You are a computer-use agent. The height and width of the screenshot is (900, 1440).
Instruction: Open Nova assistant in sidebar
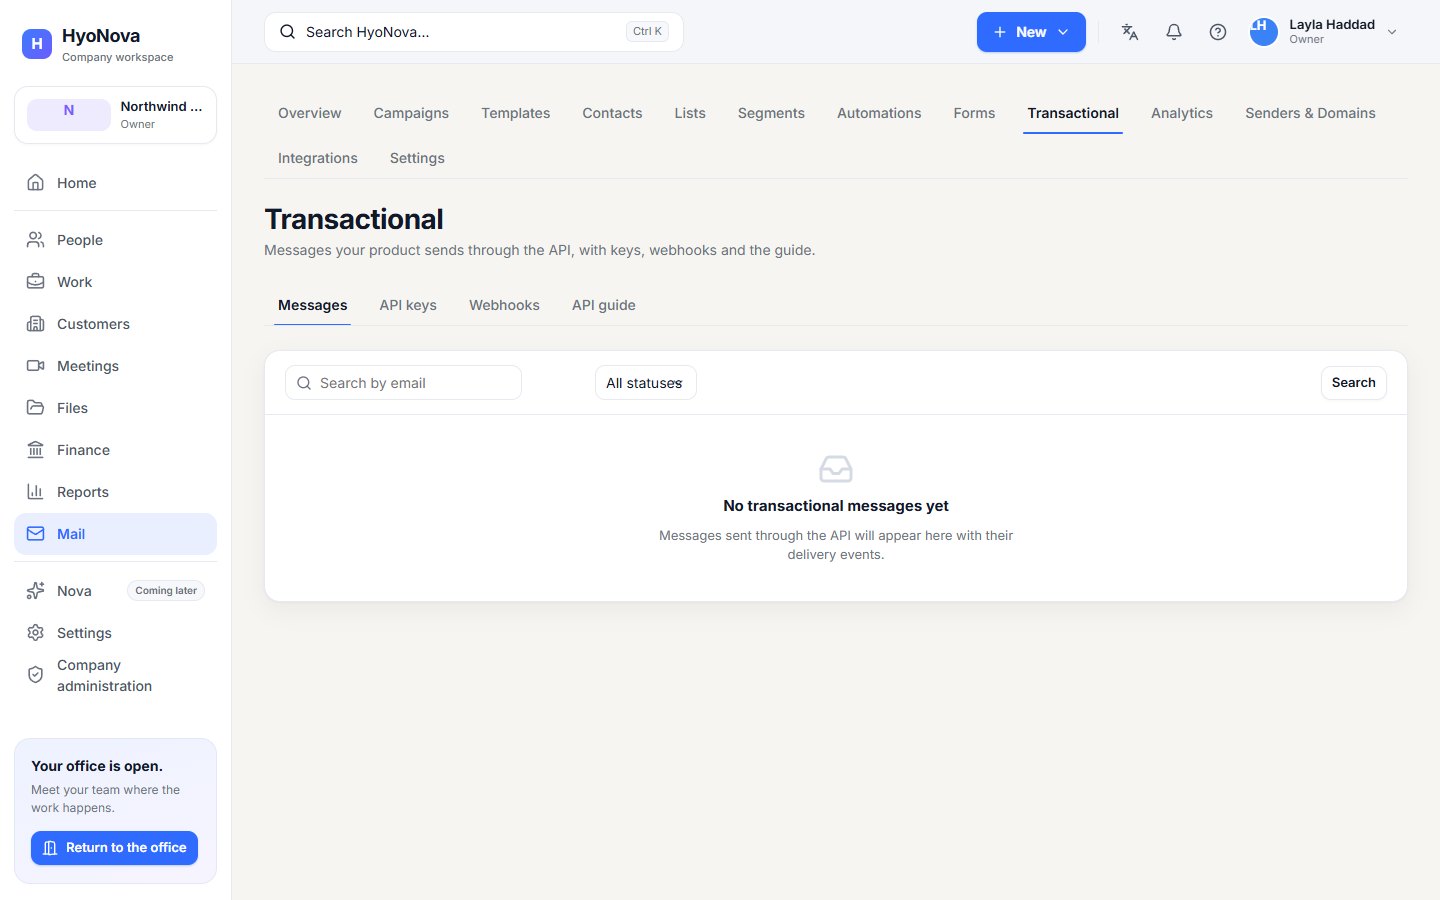point(115,591)
